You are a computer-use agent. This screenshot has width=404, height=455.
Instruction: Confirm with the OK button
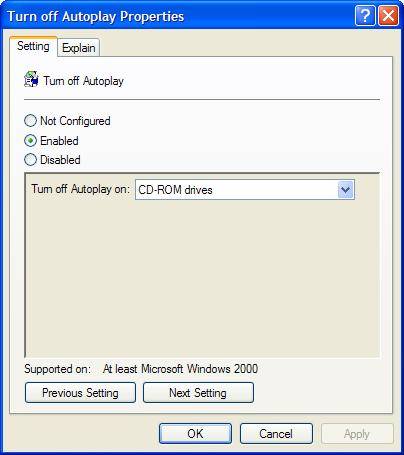tap(195, 434)
